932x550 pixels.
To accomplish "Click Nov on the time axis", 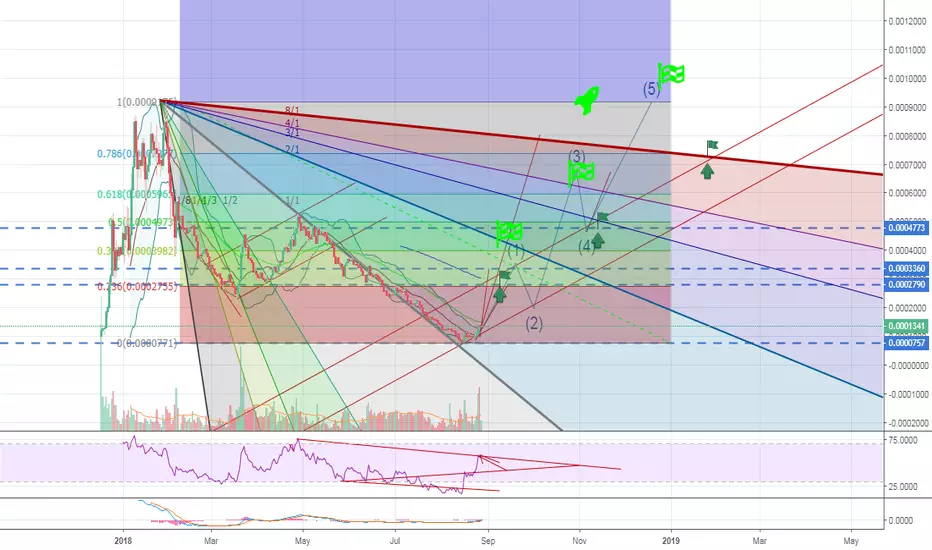I will (x=580, y=540).
